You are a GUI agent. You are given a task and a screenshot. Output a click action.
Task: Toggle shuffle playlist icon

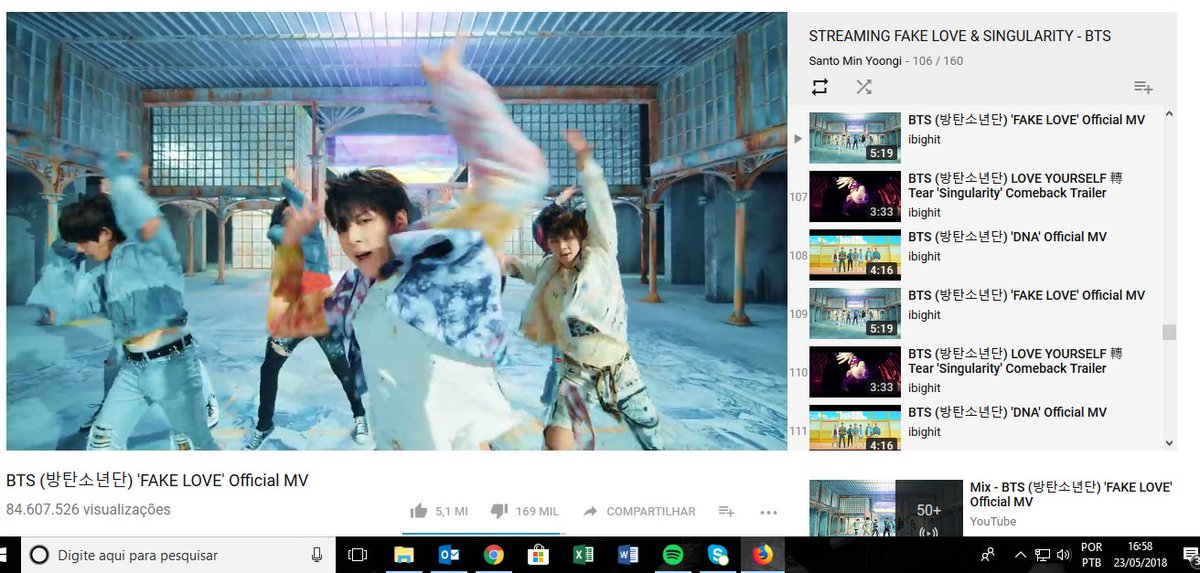864,87
